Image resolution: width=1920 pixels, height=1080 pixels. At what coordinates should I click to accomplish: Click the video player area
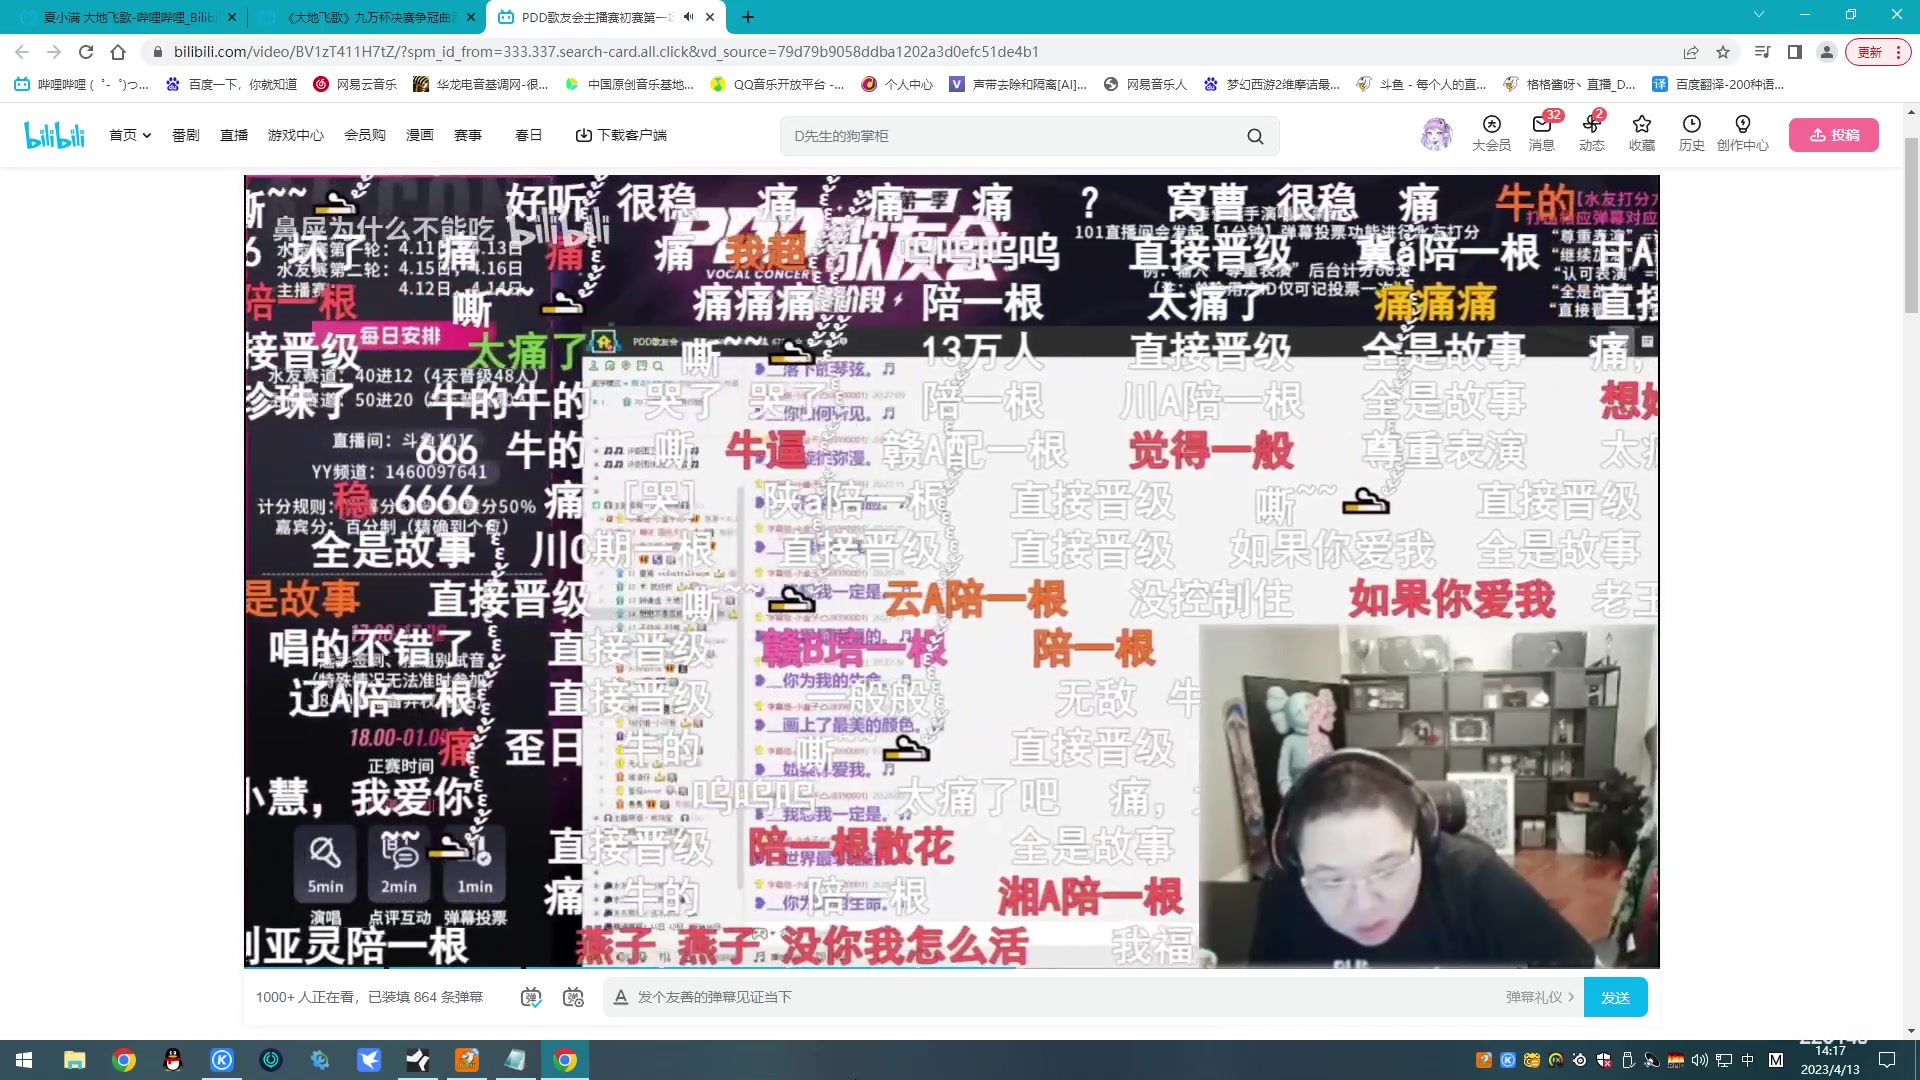pos(952,570)
